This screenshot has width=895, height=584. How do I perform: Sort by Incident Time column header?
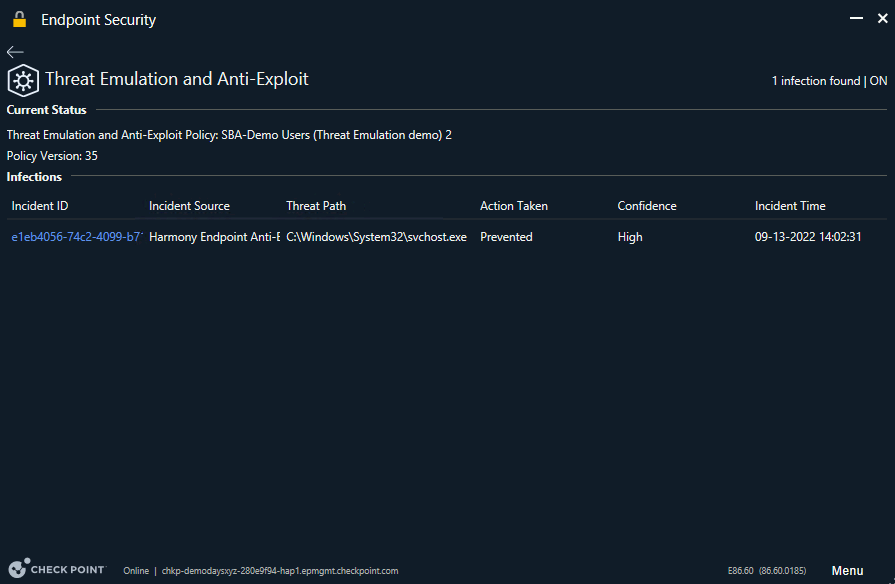tap(790, 206)
